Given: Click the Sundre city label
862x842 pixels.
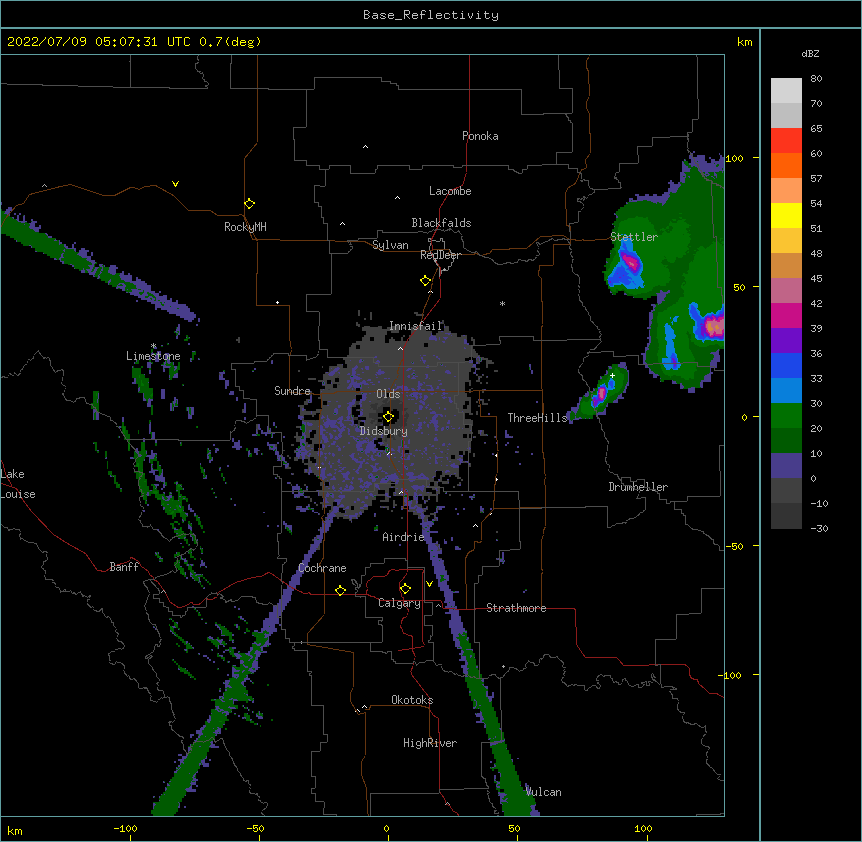Looking at the screenshot, I should click(x=292, y=391).
